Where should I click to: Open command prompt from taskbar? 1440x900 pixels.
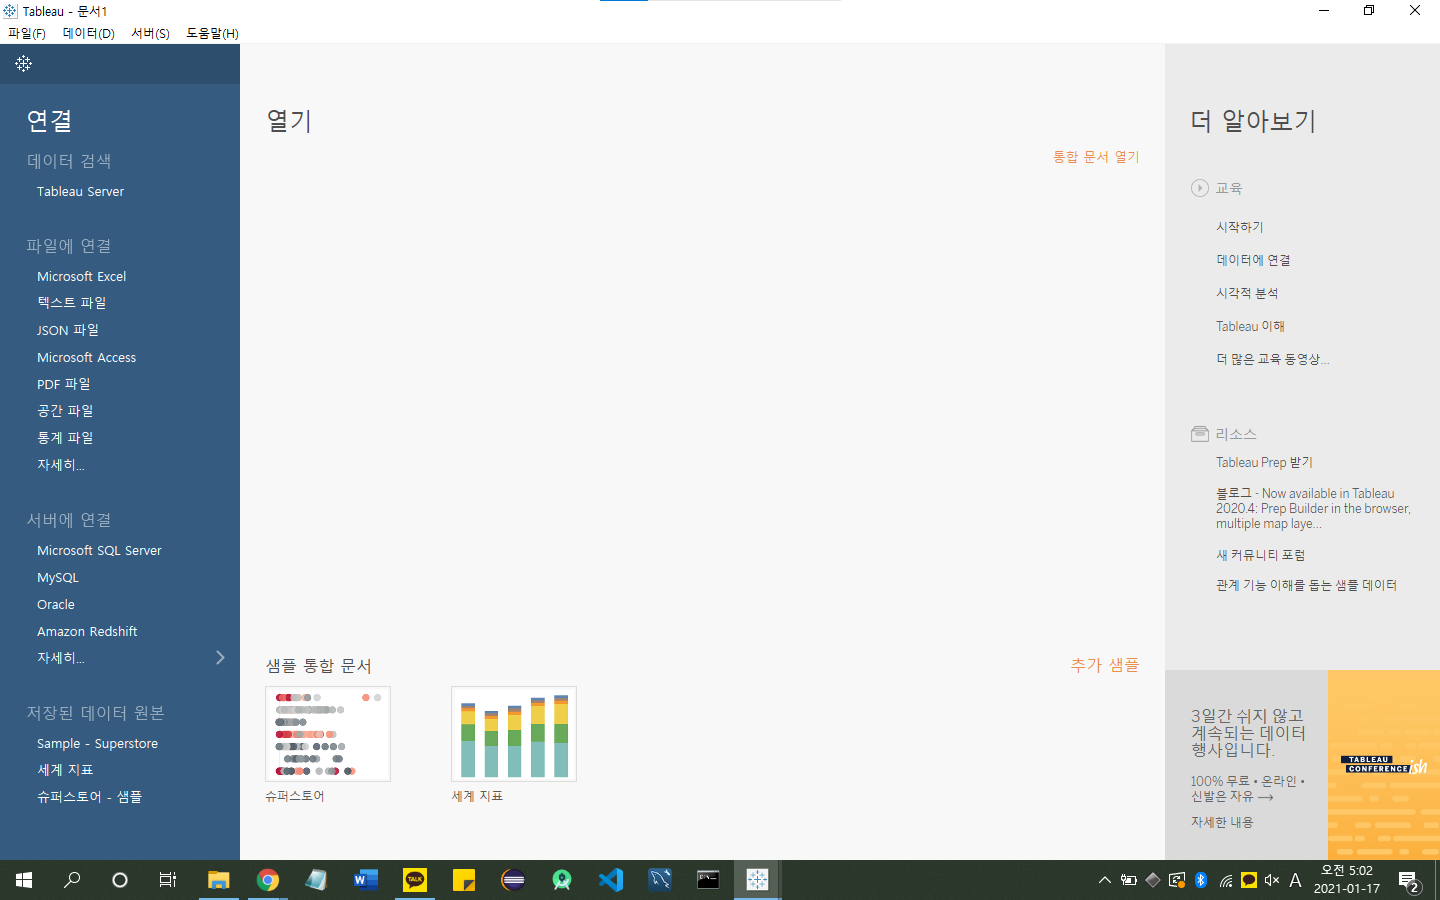708,880
